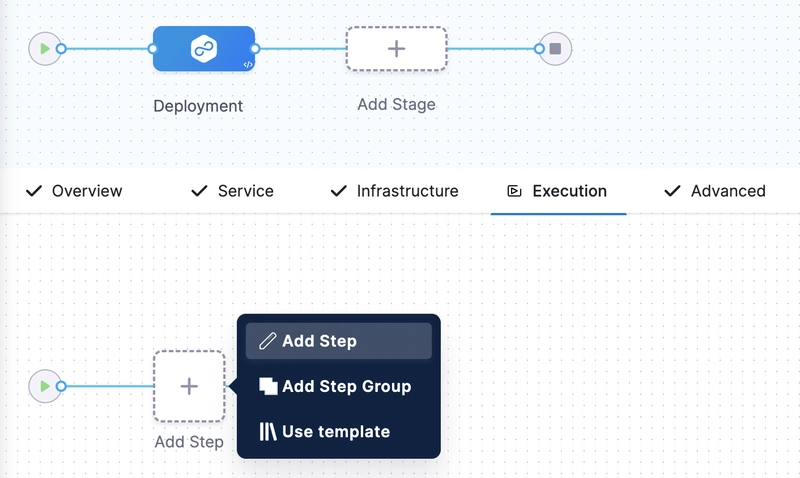
Task: Select Use template menu entry
Action: [339, 432]
